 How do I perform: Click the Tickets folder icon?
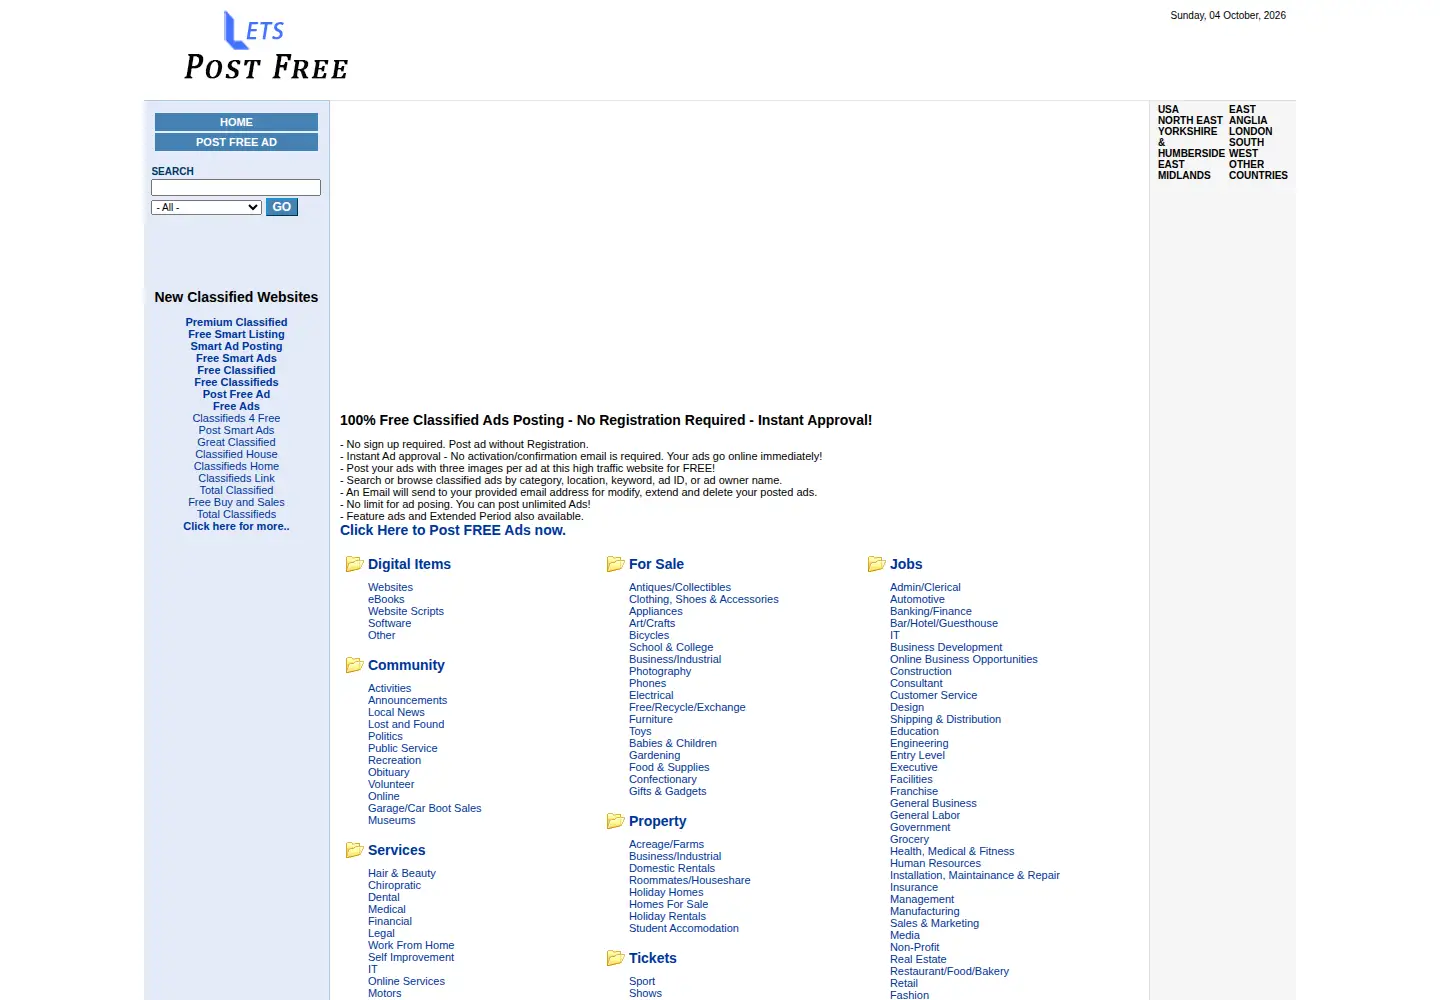(615, 958)
